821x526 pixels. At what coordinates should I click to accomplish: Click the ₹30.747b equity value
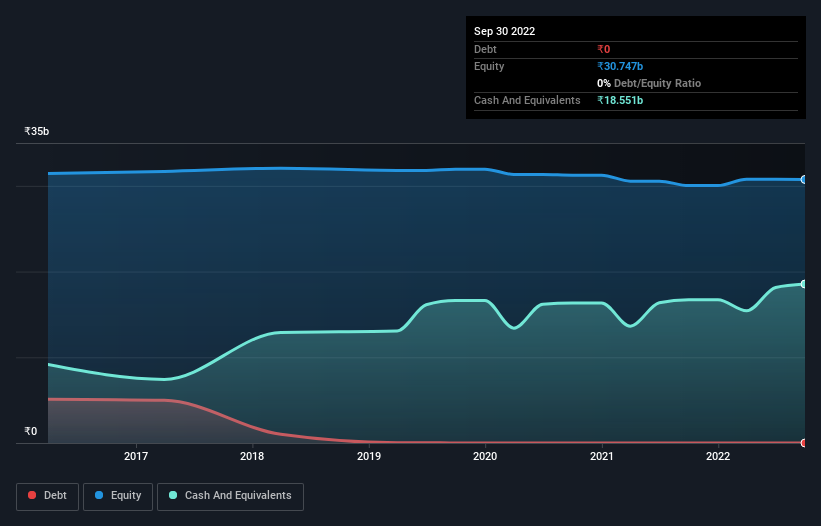[x=620, y=66]
